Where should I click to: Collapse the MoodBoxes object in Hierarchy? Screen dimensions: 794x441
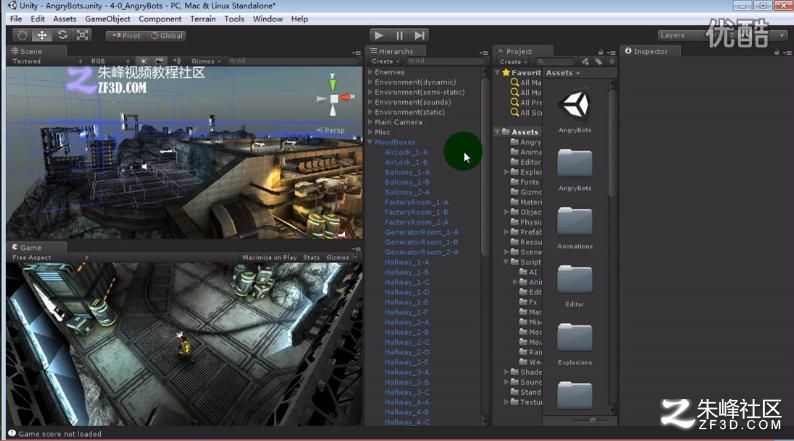(370, 142)
